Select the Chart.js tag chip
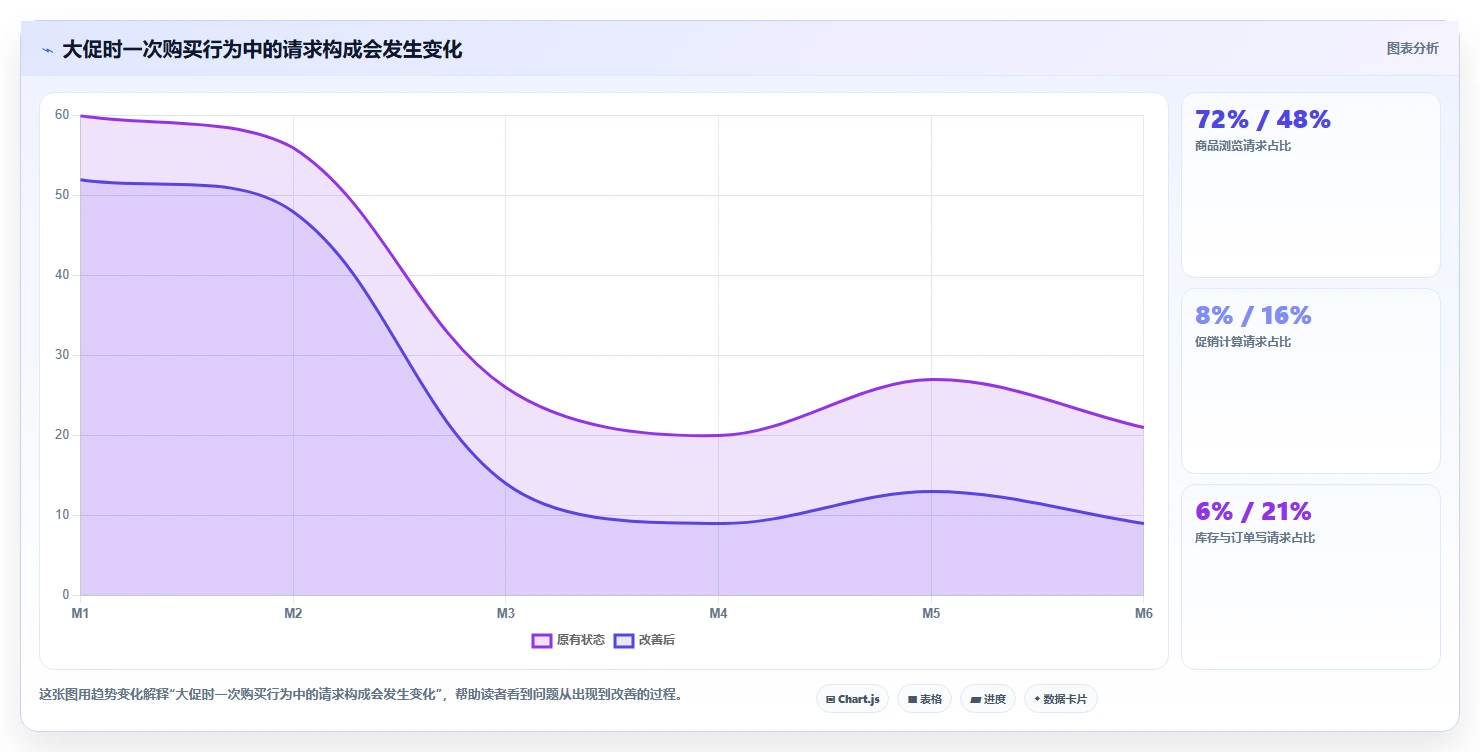The image size is (1480, 752). pos(852,699)
